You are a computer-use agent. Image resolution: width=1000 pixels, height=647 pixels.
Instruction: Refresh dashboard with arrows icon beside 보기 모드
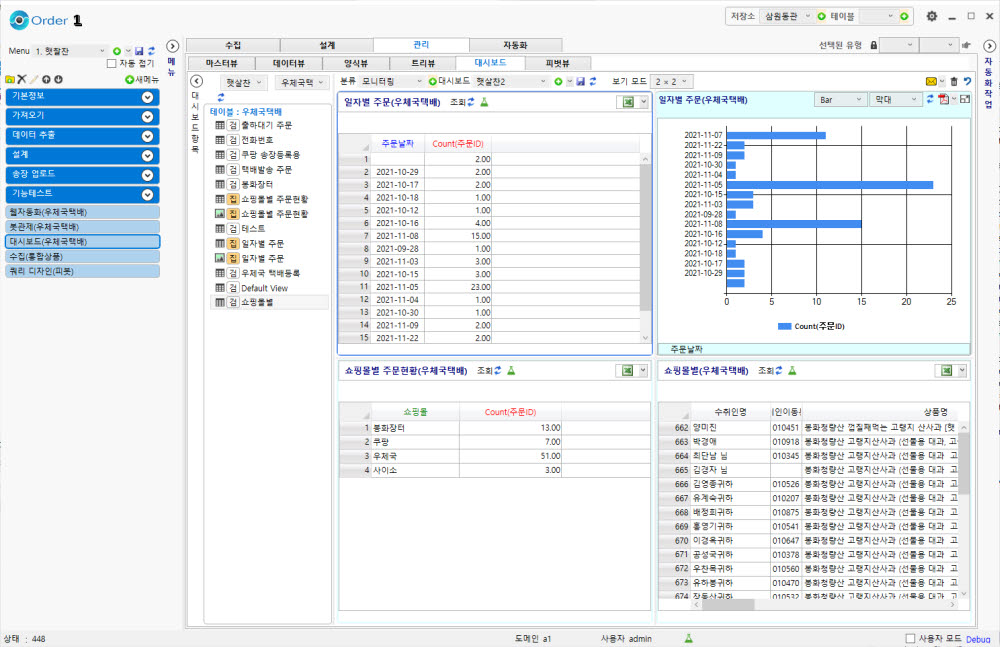[x=592, y=82]
